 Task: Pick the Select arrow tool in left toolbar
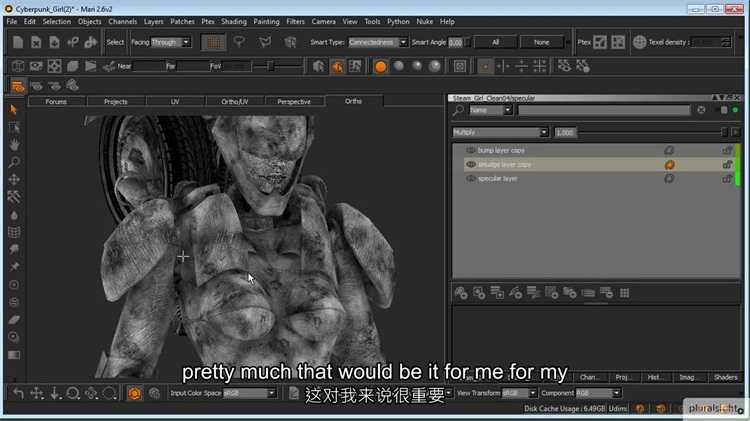[14, 110]
